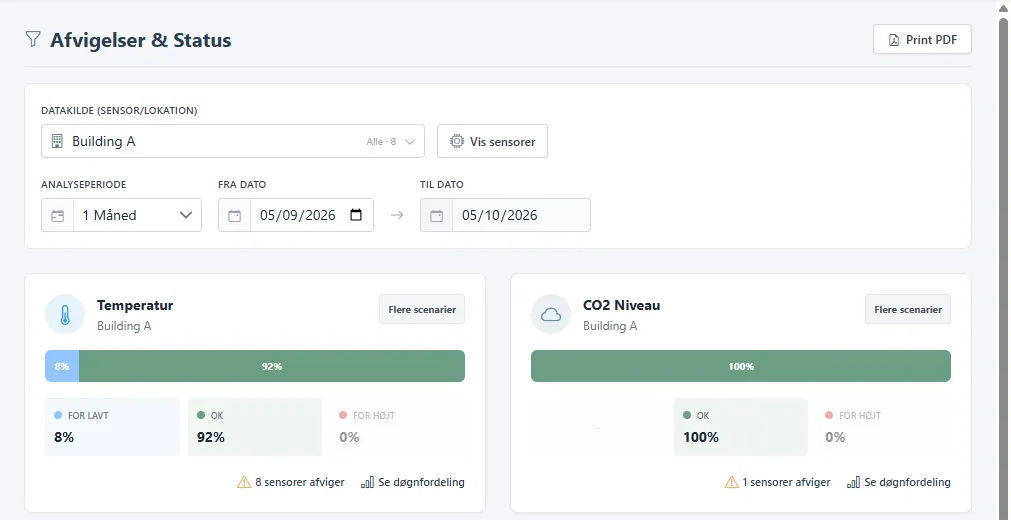Open the date picker icon in Fra dato
The height and width of the screenshot is (520, 1011).
pos(356,215)
